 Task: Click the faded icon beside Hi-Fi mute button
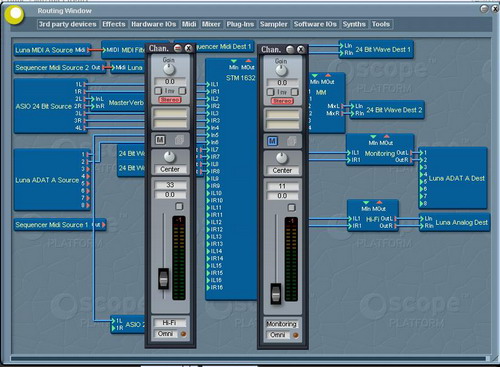click(x=179, y=140)
